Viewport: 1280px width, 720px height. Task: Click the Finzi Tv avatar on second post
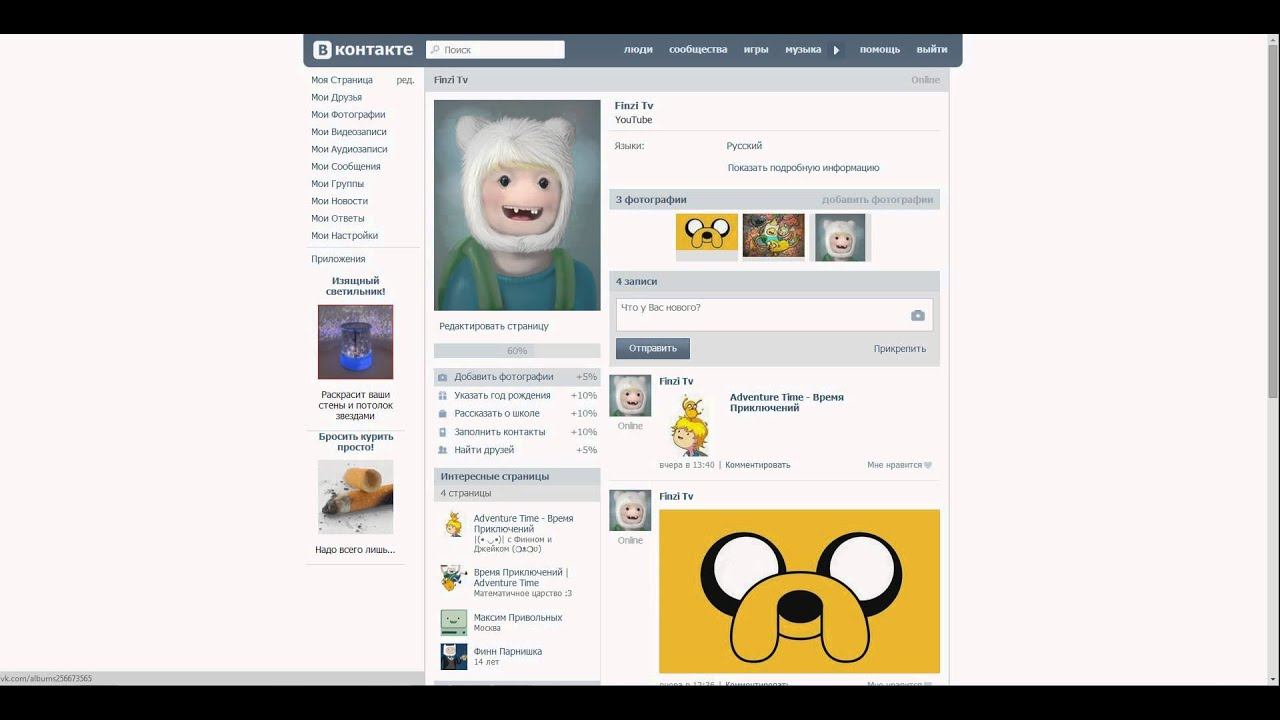[630, 510]
